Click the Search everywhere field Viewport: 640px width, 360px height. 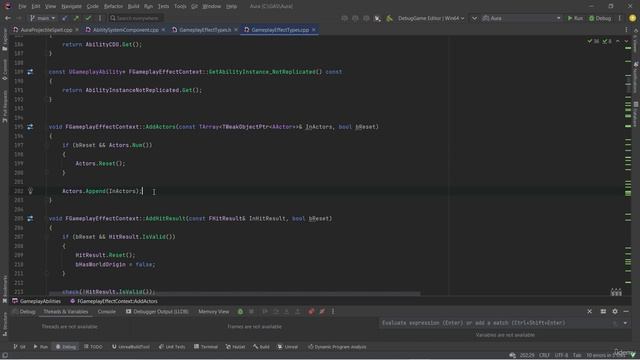click(137, 18)
